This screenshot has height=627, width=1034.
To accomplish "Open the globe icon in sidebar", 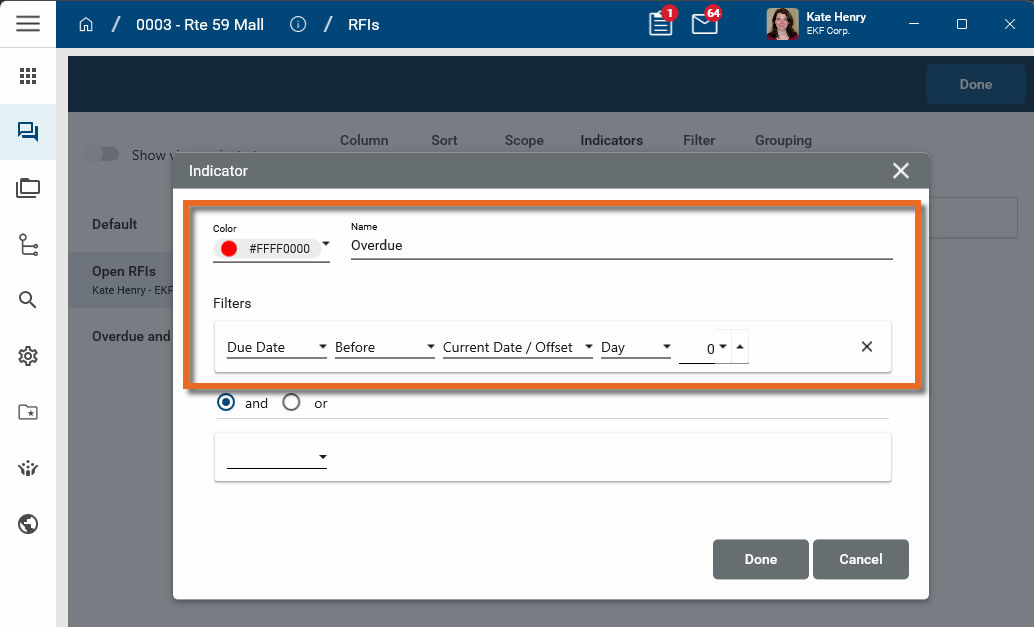I will point(28,524).
